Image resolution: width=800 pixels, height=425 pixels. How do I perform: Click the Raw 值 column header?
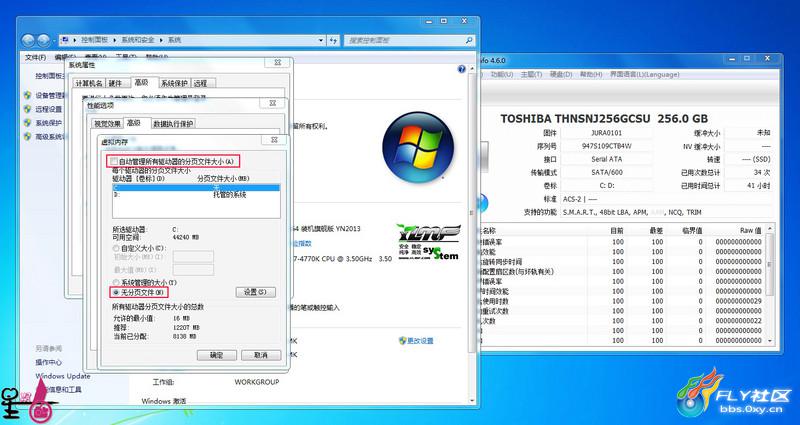coord(750,231)
